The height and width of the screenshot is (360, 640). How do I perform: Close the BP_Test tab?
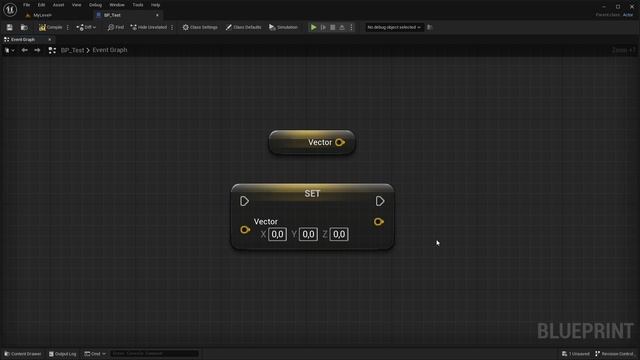point(157,15)
